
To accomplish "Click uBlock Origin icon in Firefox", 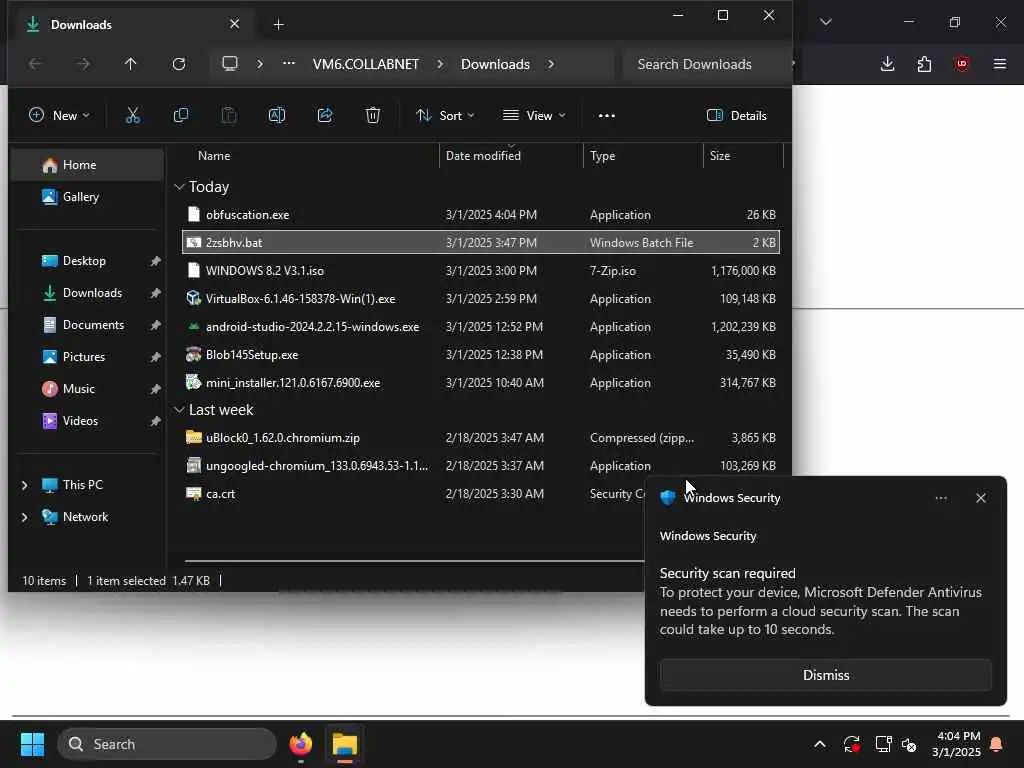I will click(961, 64).
